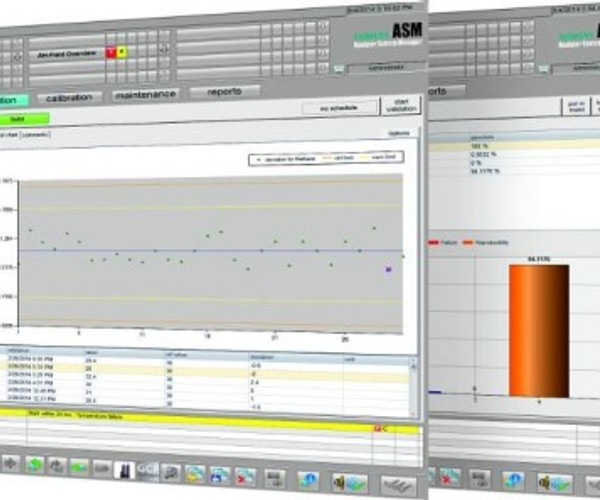Open the reports tab
The height and width of the screenshot is (500, 600).
(x=224, y=91)
